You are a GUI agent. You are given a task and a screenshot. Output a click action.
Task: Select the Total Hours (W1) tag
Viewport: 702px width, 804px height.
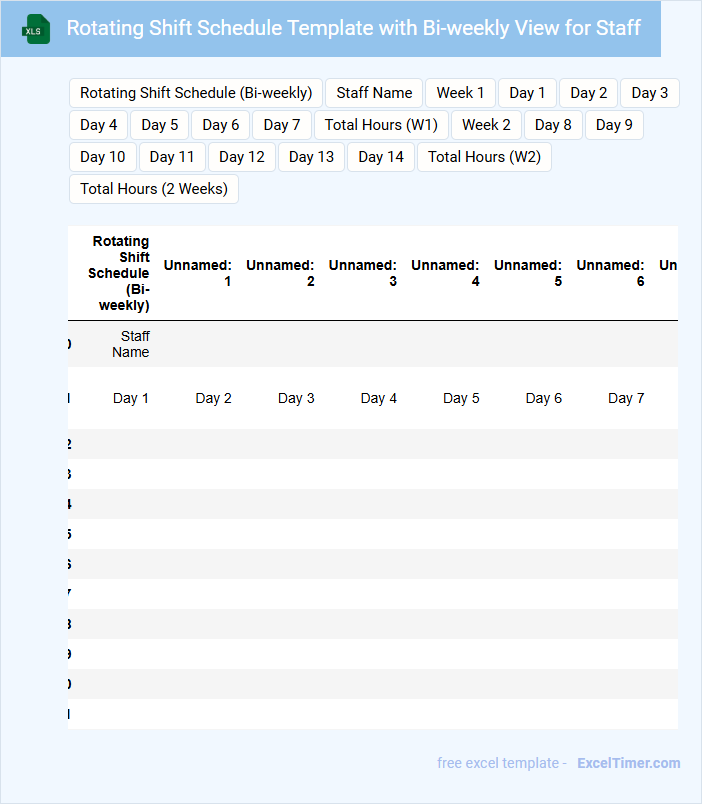coord(381,125)
